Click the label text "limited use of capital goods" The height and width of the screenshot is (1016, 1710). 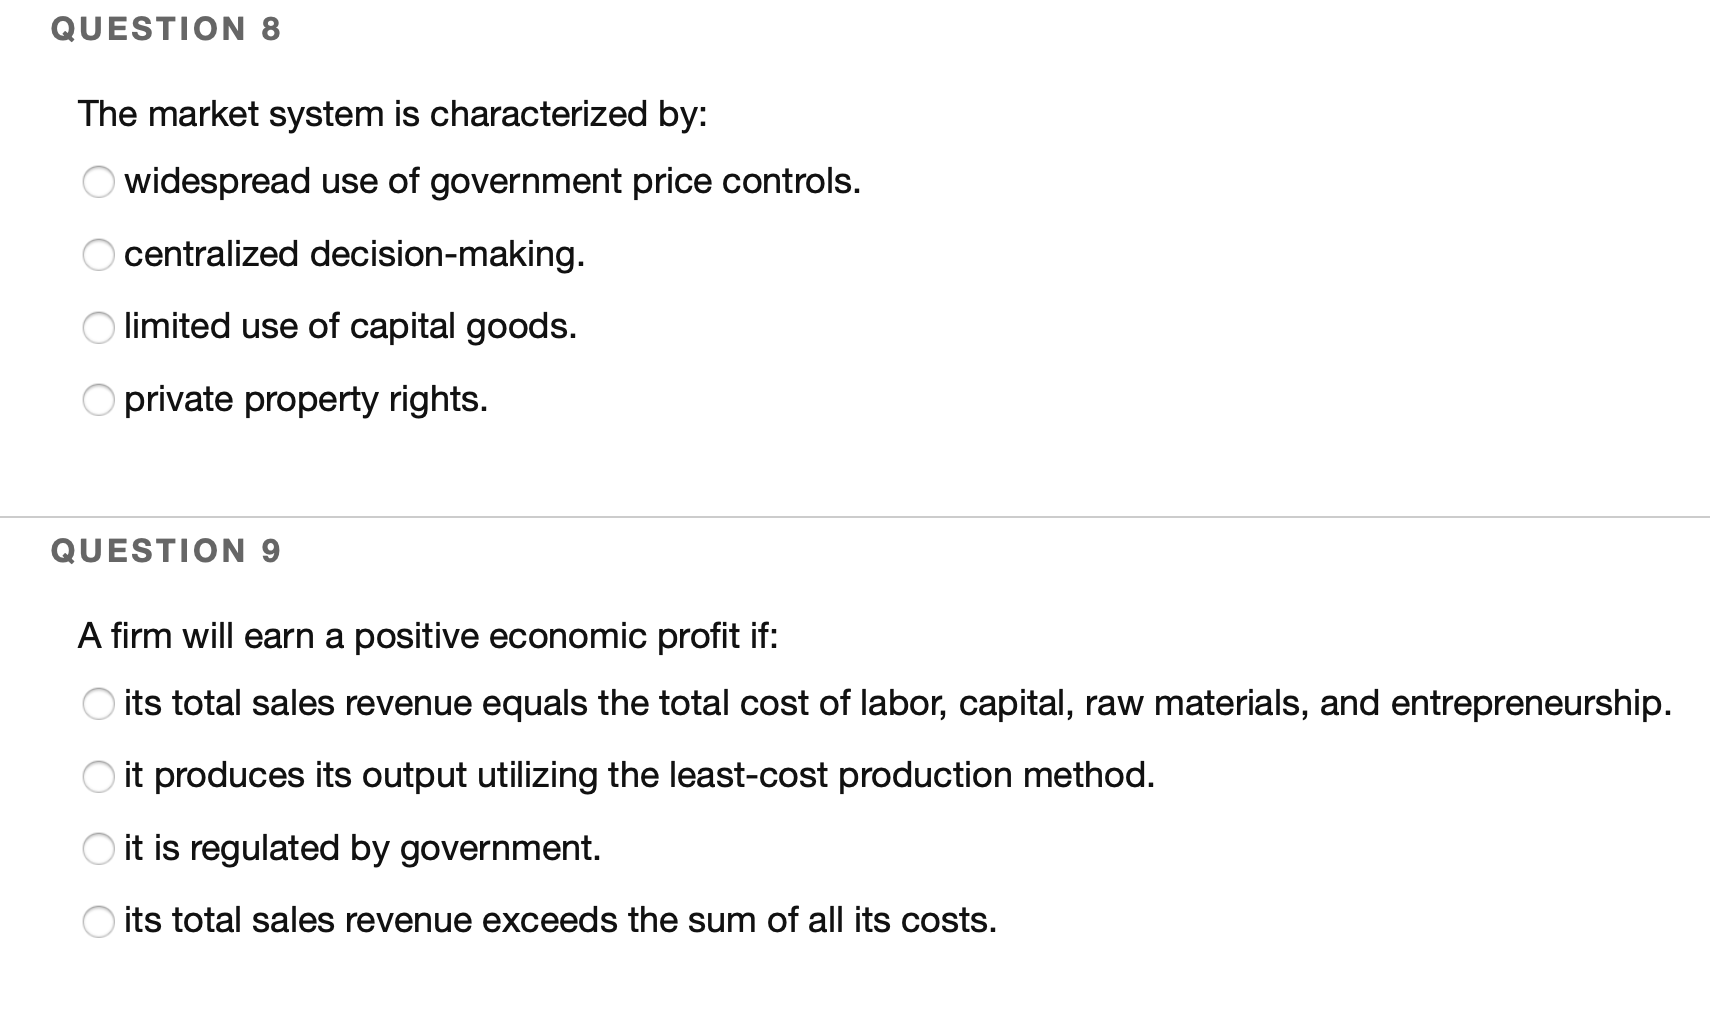coord(349,325)
